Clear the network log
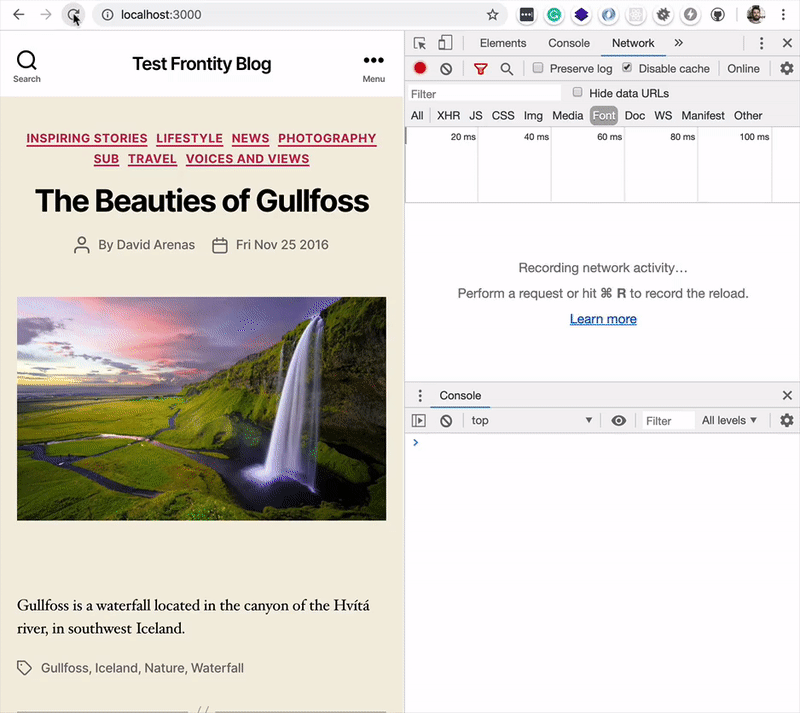 446,69
